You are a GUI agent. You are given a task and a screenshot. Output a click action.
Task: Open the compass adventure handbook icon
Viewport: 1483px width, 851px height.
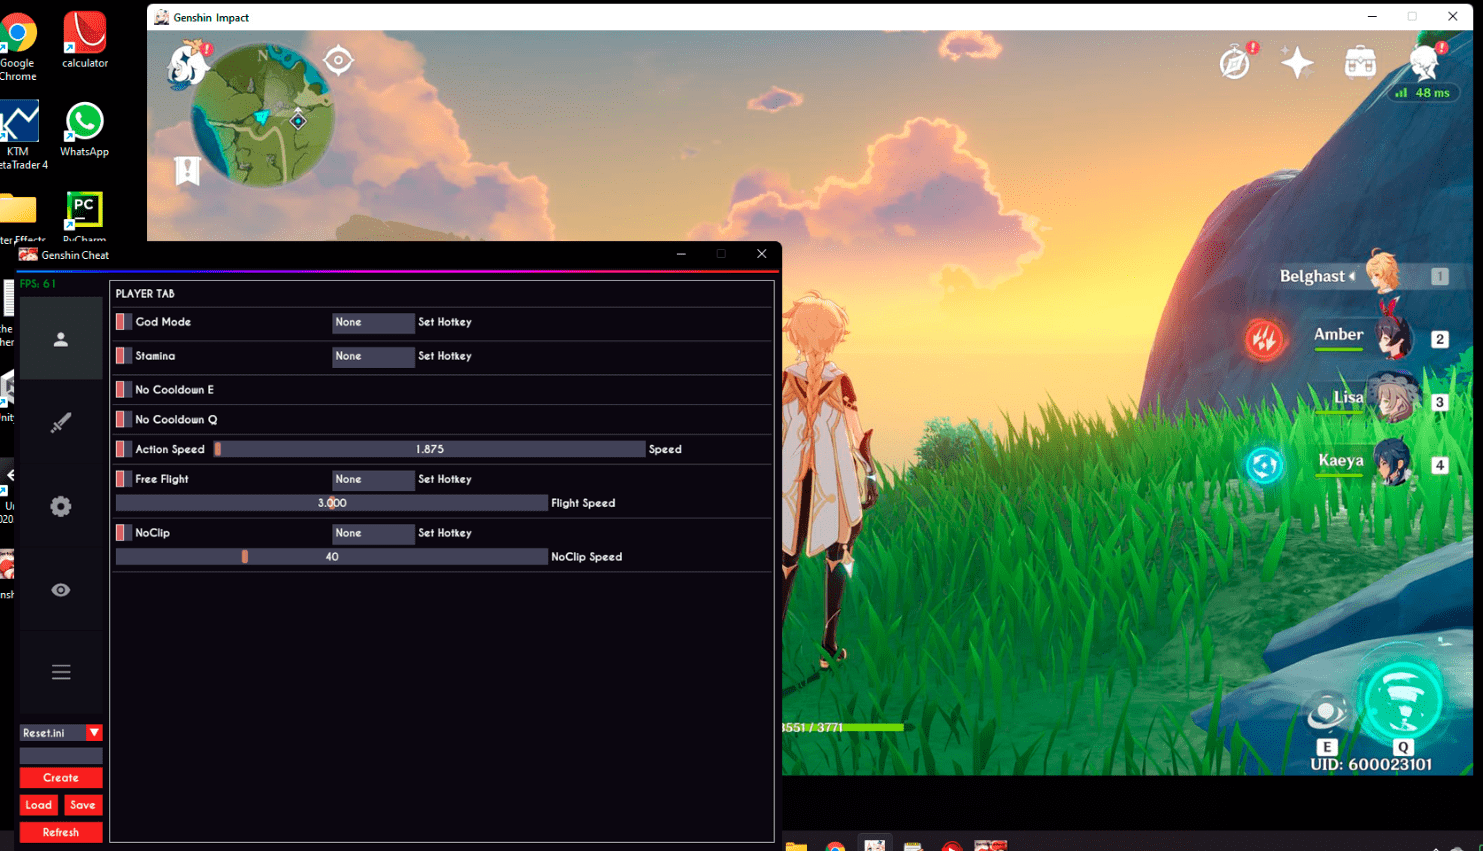click(x=1236, y=62)
